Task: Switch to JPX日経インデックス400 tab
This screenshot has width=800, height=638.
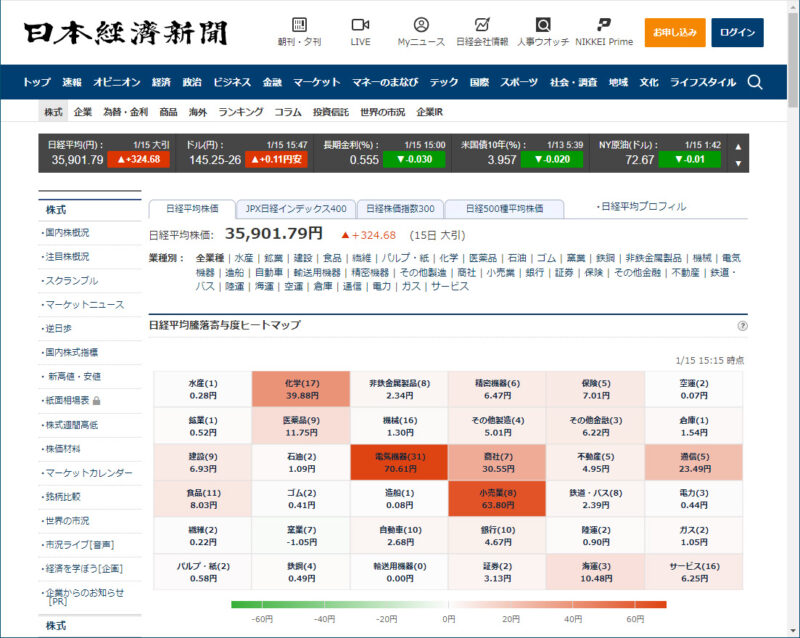Action: coord(296,209)
